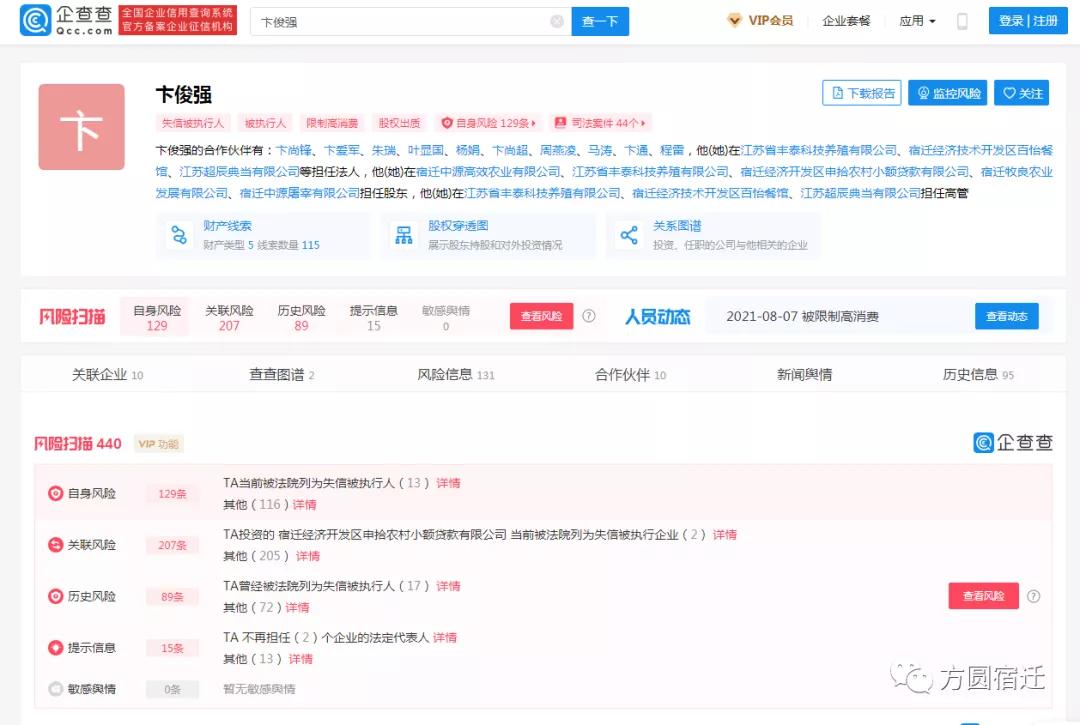Open the 企业套餐 link
The height and width of the screenshot is (725, 1080).
pos(846,21)
